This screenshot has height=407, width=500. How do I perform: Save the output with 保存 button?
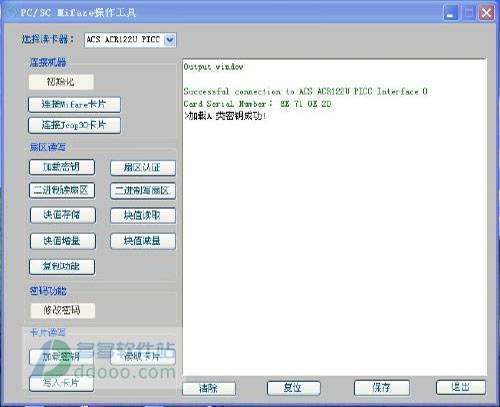tap(382, 388)
